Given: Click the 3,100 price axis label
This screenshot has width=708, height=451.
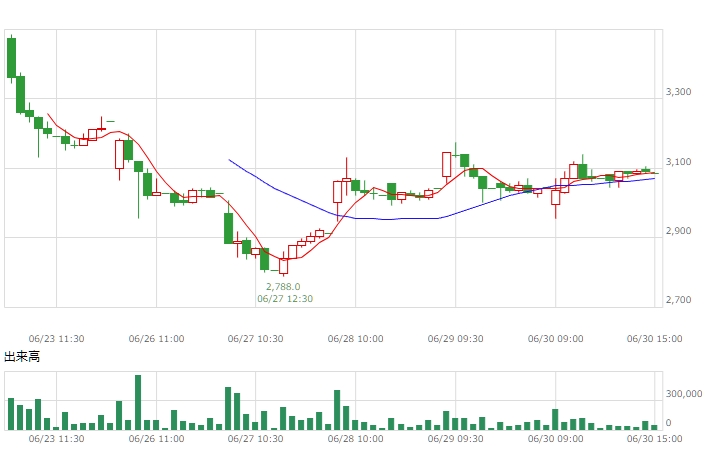Looking at the screenshot, I should tap(679, 162).
